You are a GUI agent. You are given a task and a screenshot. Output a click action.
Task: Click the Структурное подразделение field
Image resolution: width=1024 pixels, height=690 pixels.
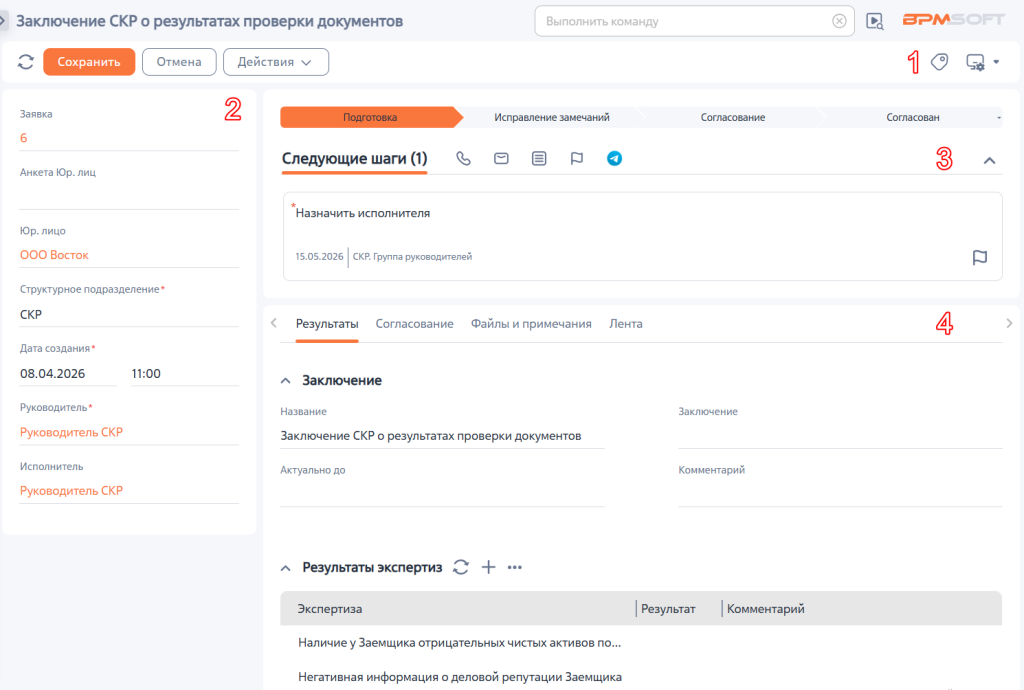coord(129,315)
